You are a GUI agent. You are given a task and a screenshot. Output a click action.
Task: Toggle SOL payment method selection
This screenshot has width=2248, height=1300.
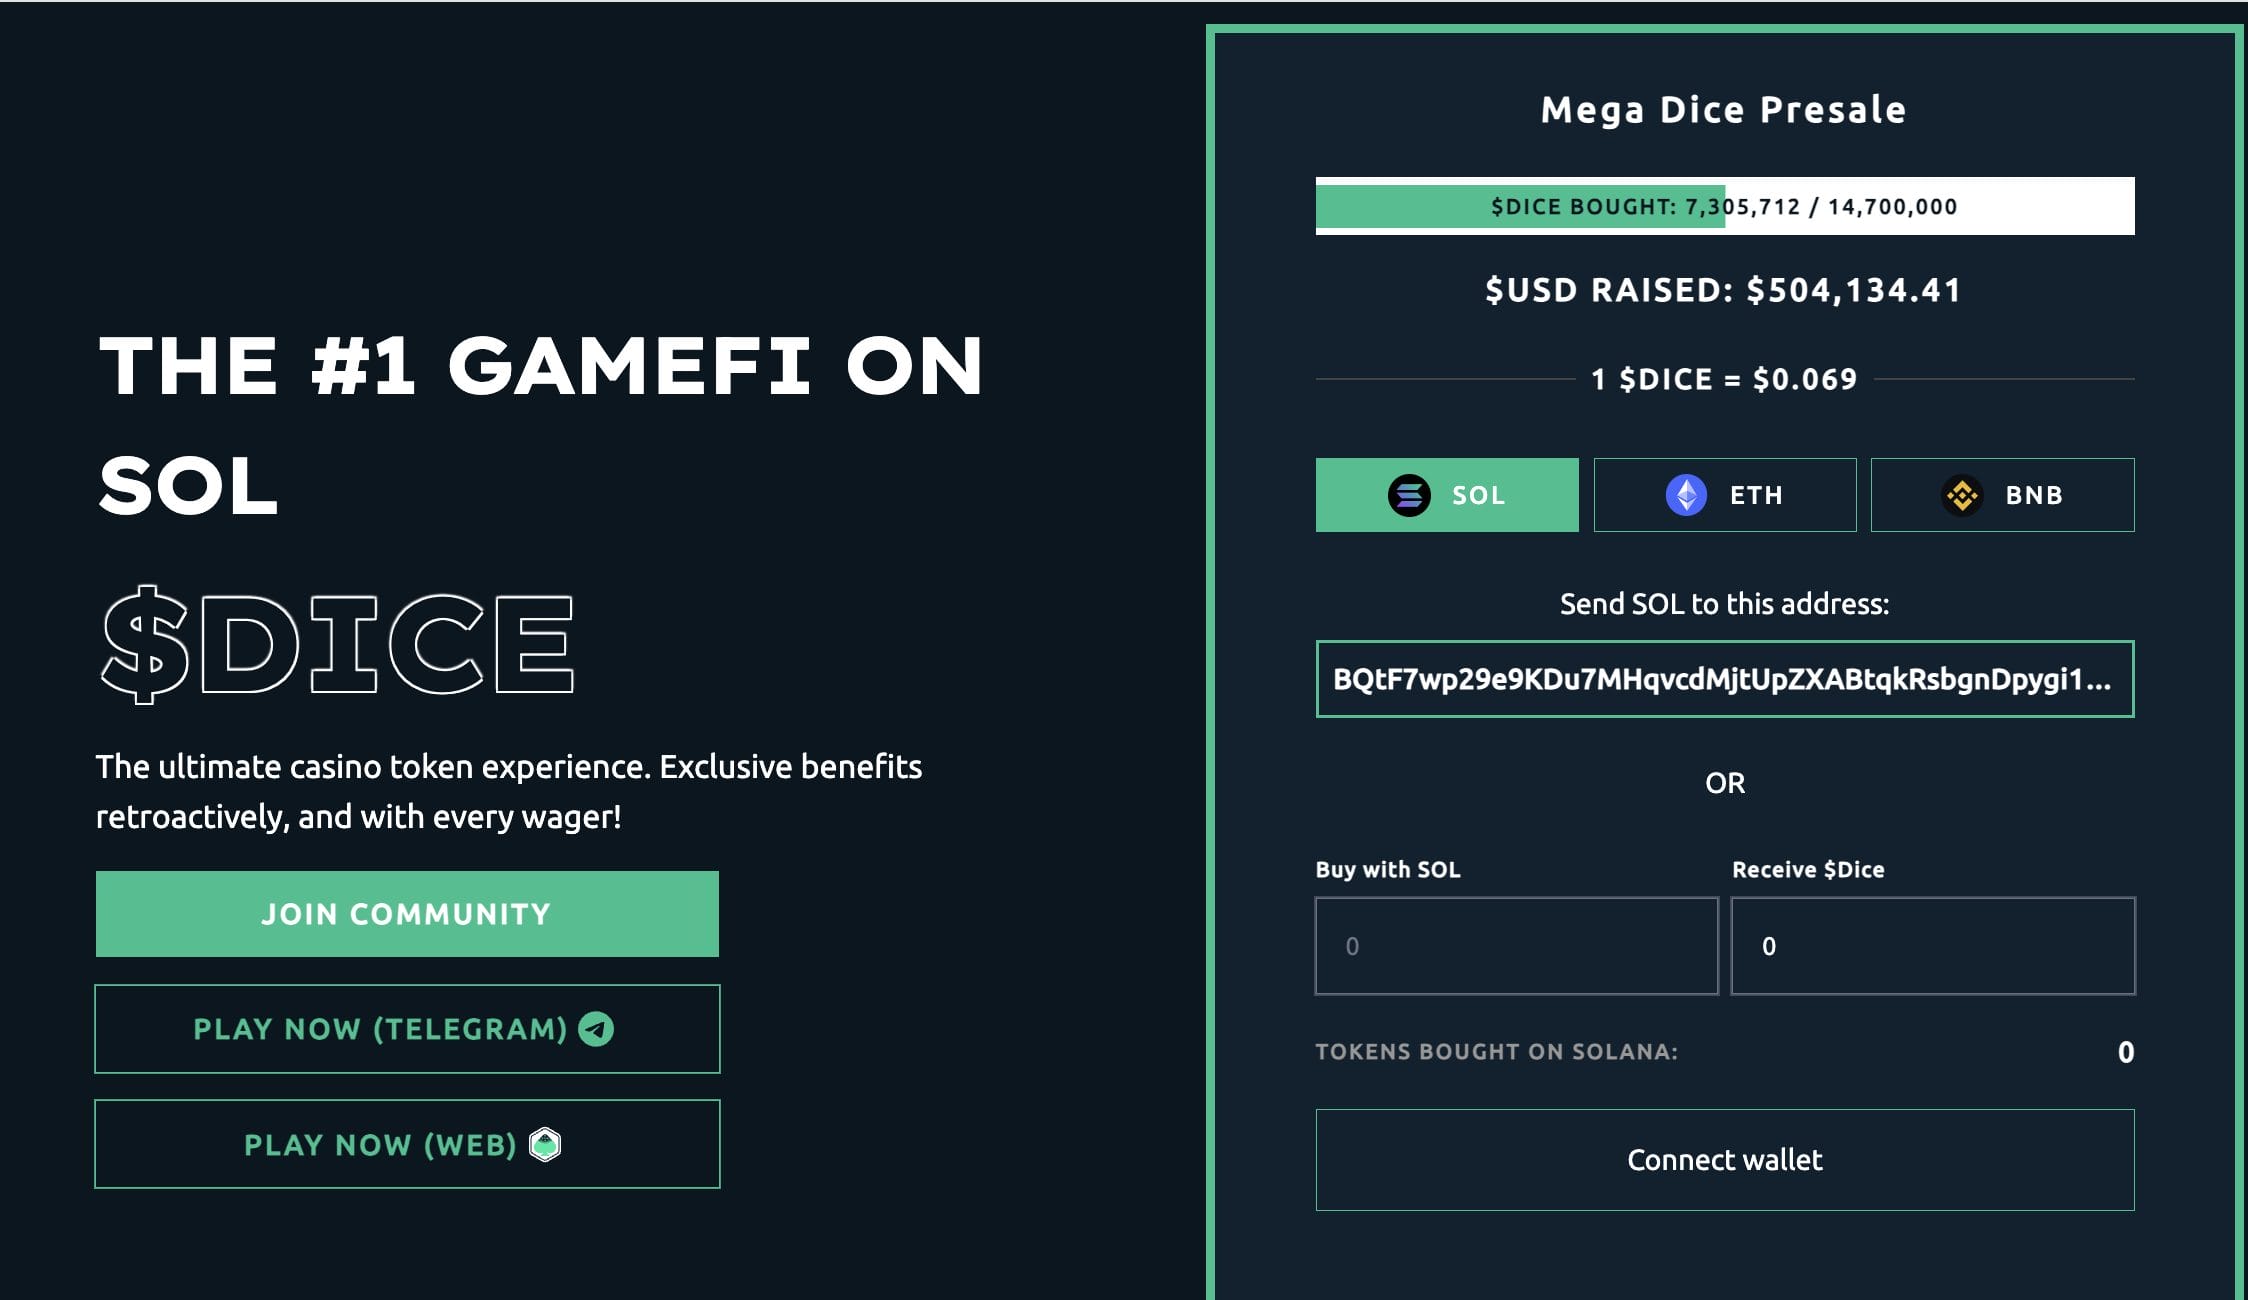pos(1447,494)
